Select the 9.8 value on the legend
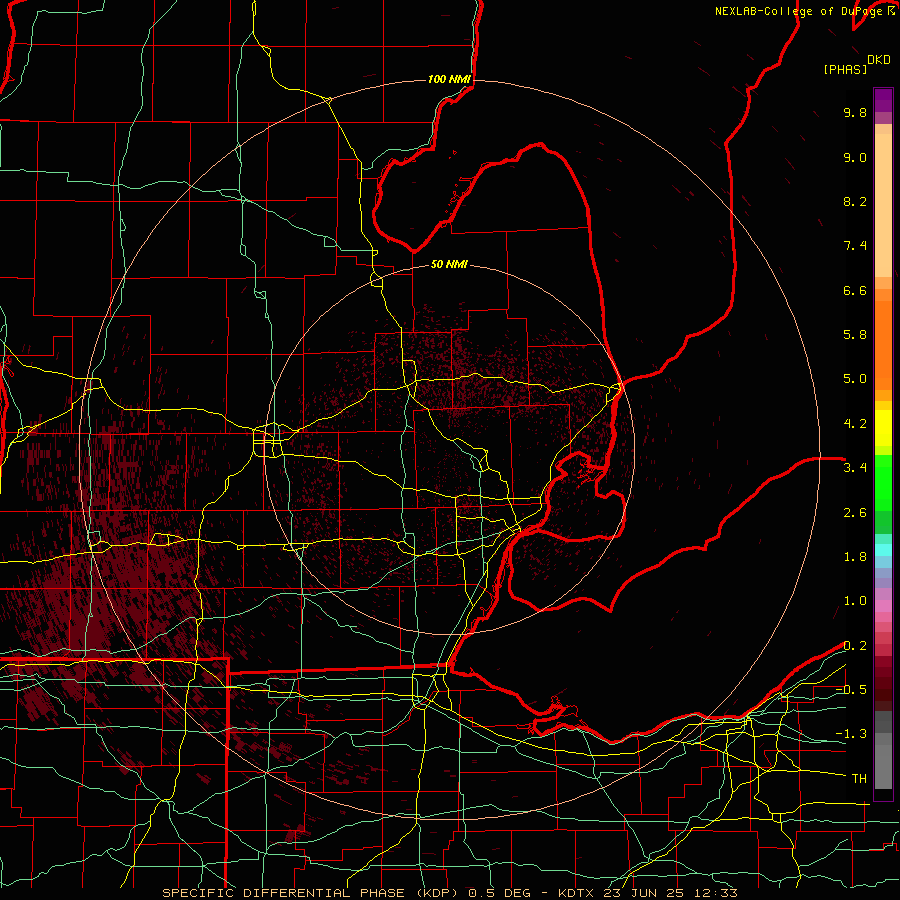 (855, 112)
